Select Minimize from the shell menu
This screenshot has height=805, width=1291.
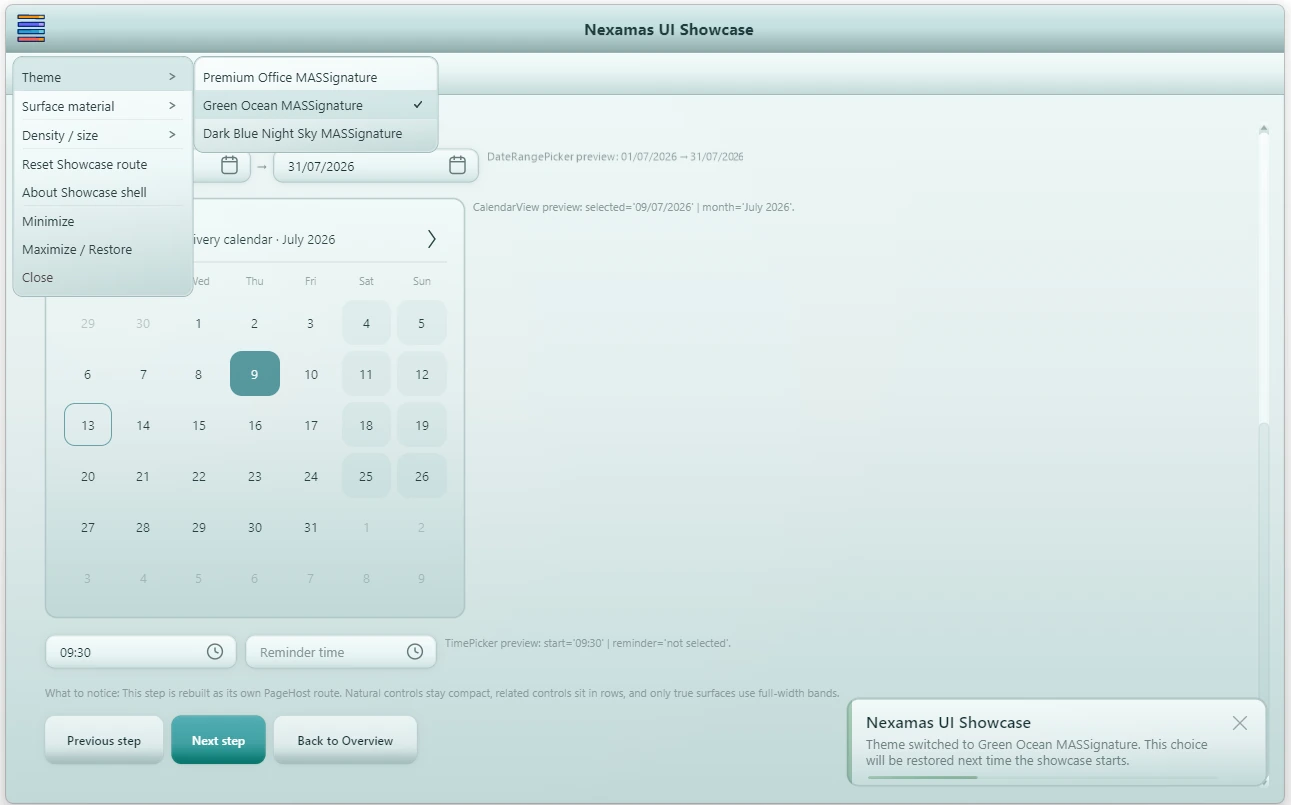[x=102, y=221]
